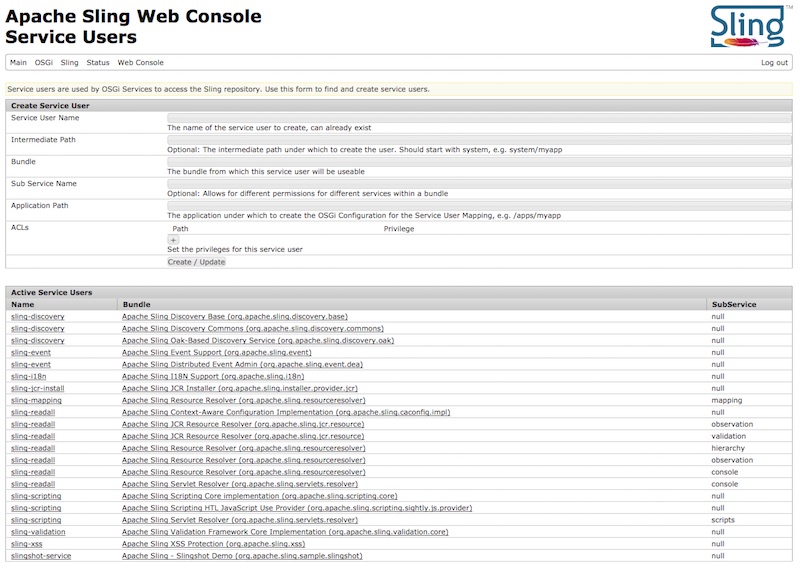Select the 'scripts' subservice cell
800x573 pixels.
[723, 520]
